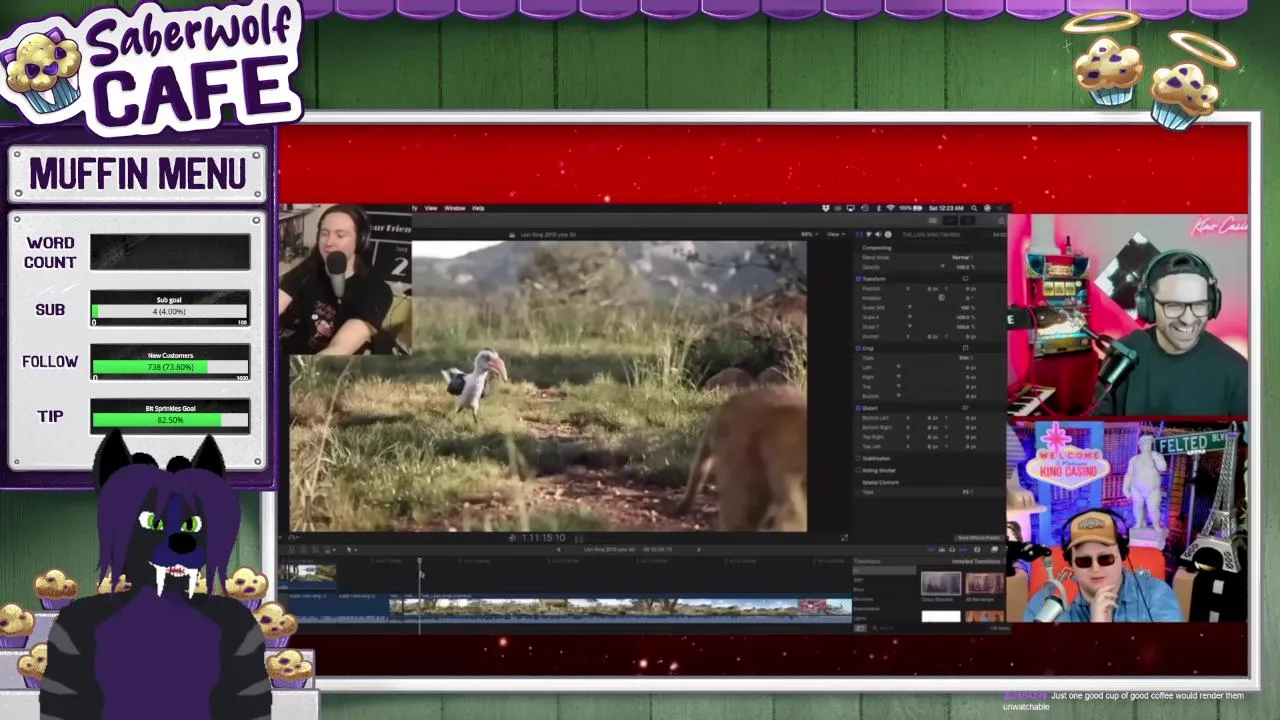The image size is (1280, 720).
Task: Enable the Stabilization checkbox
Action: pyautogui.click(x=858, y=458)
